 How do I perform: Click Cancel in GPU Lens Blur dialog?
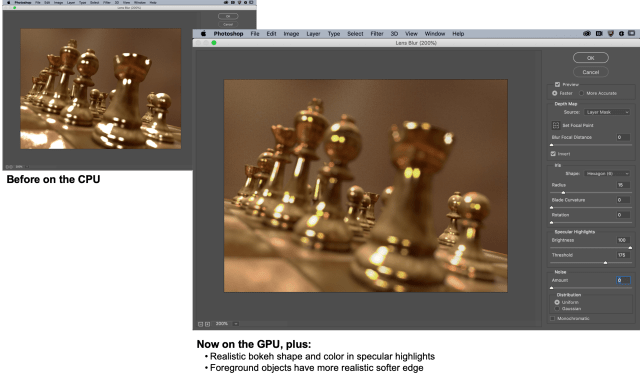590,72
